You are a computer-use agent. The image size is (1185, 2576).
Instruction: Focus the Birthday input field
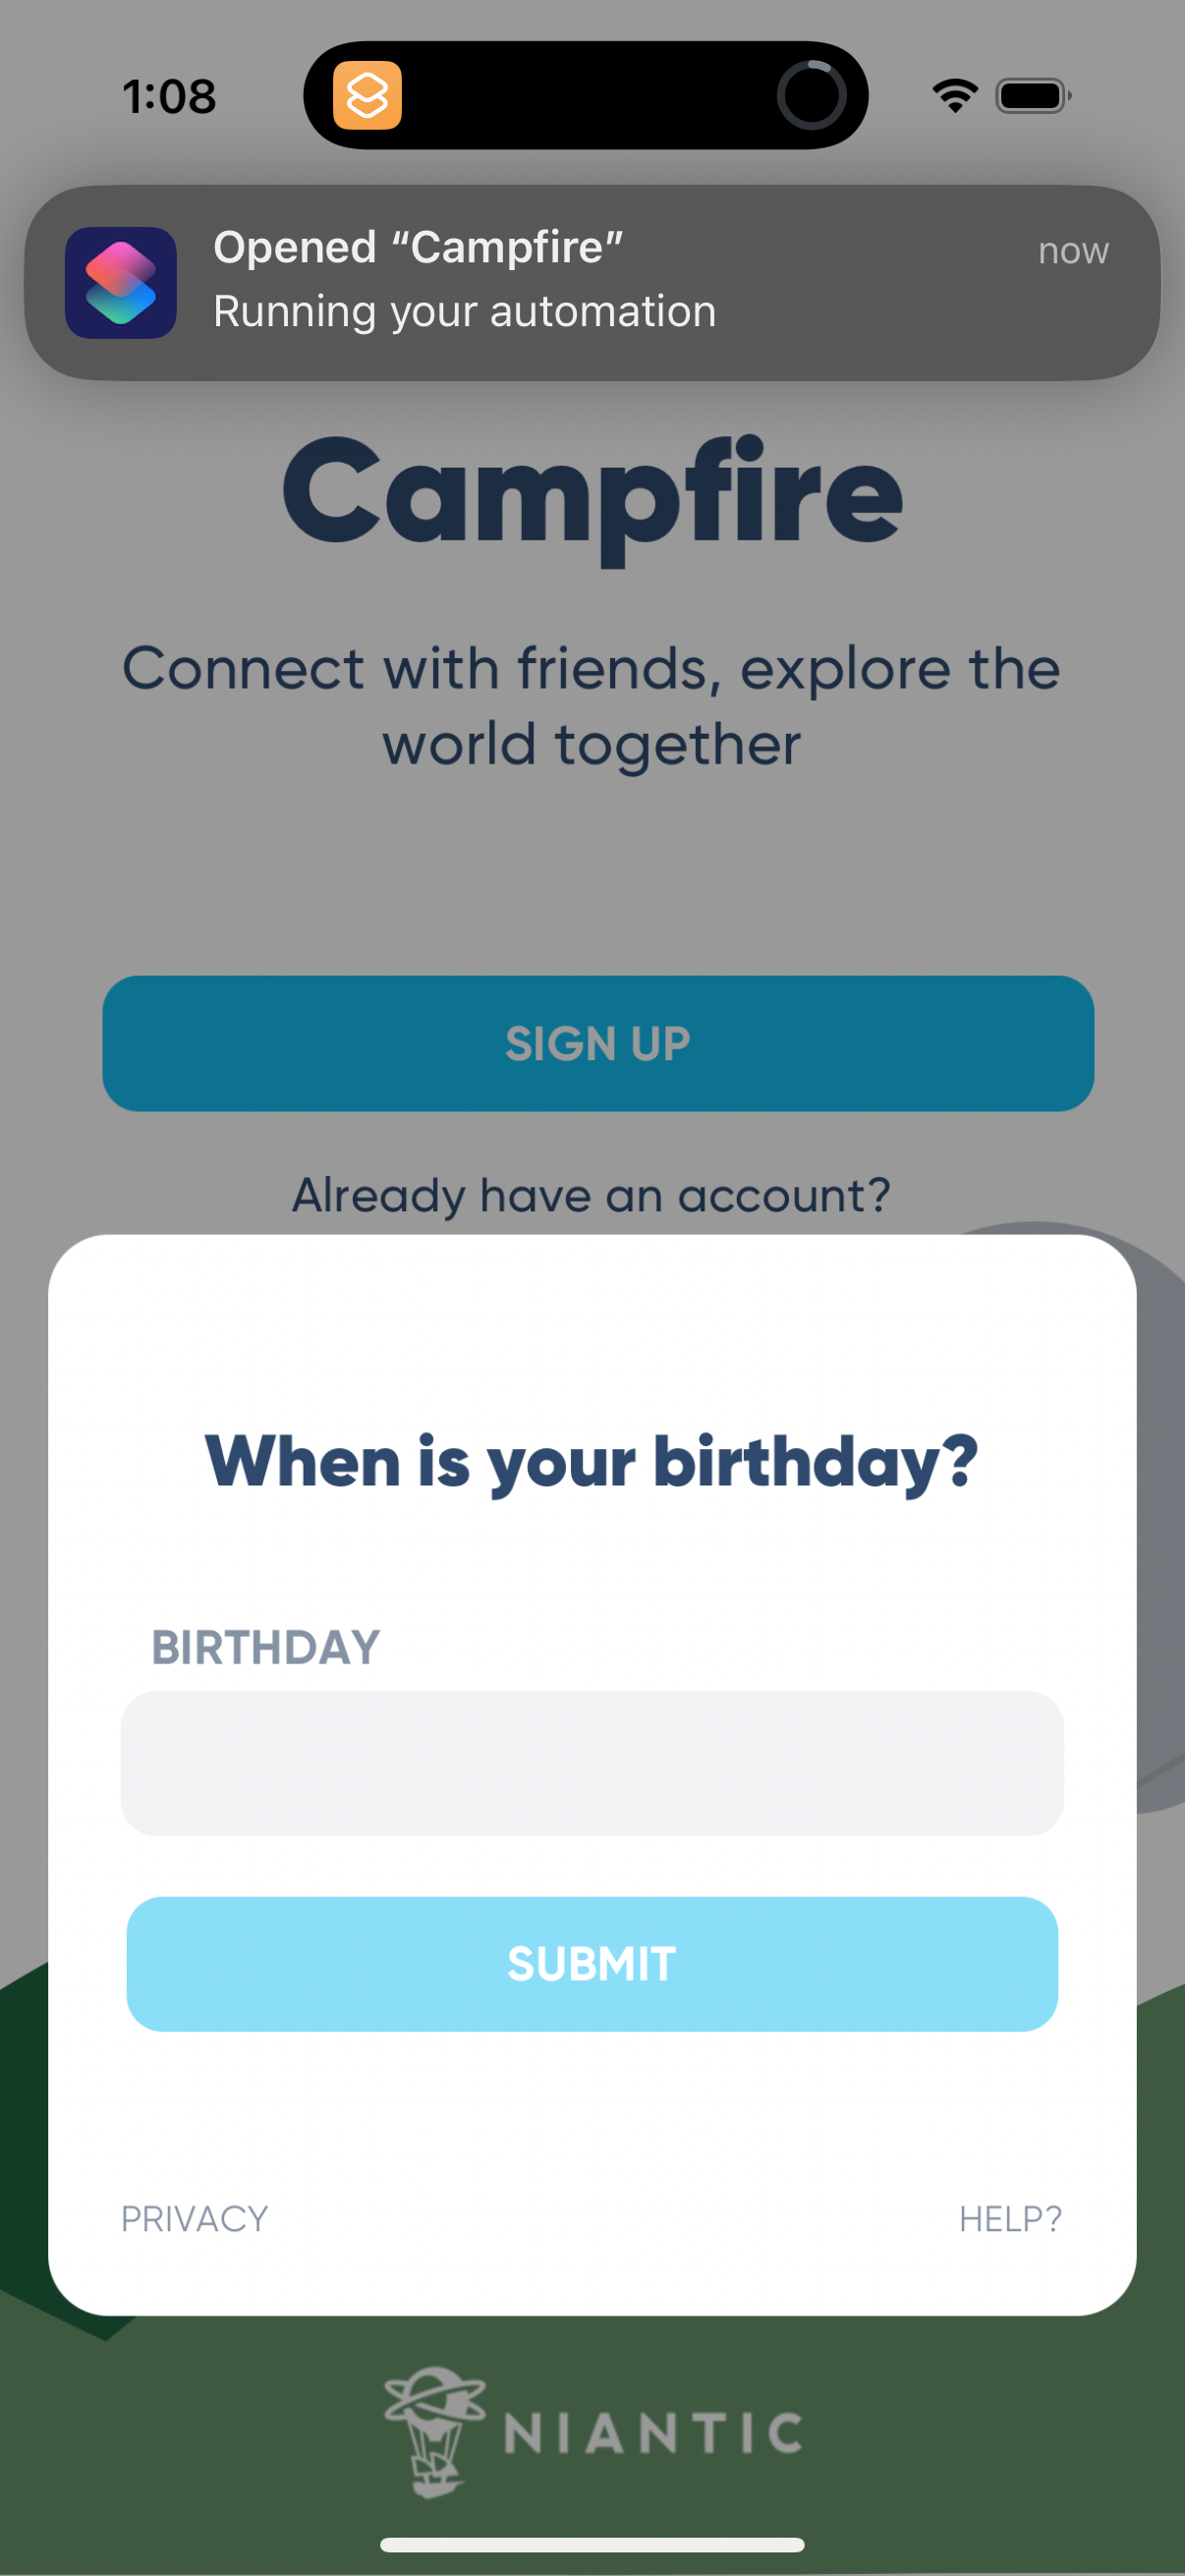click(x=592, y=1763)
